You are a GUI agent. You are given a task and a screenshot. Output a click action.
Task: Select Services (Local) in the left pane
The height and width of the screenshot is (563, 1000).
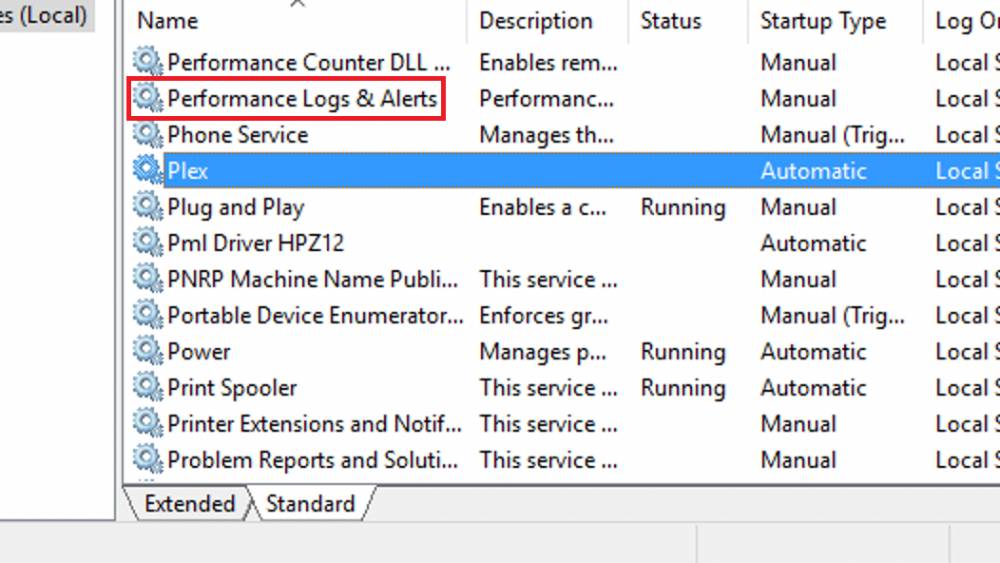point(43,15)
